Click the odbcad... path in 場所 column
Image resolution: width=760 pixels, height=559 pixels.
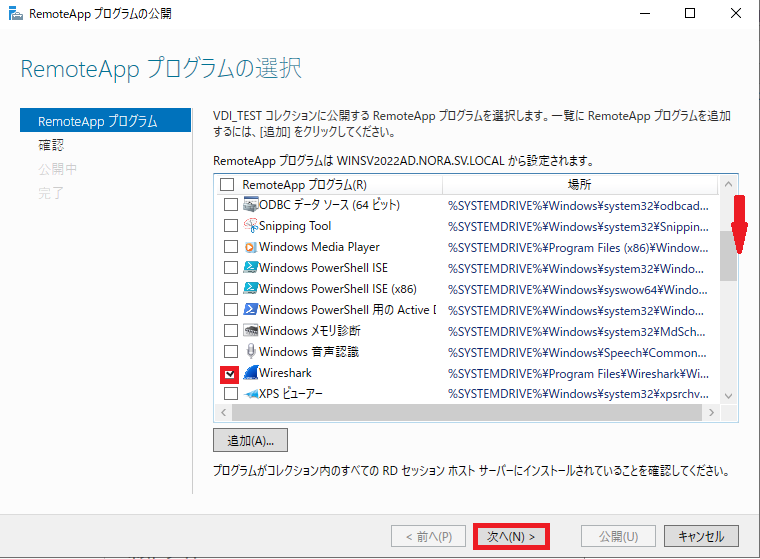coord(578,206)
